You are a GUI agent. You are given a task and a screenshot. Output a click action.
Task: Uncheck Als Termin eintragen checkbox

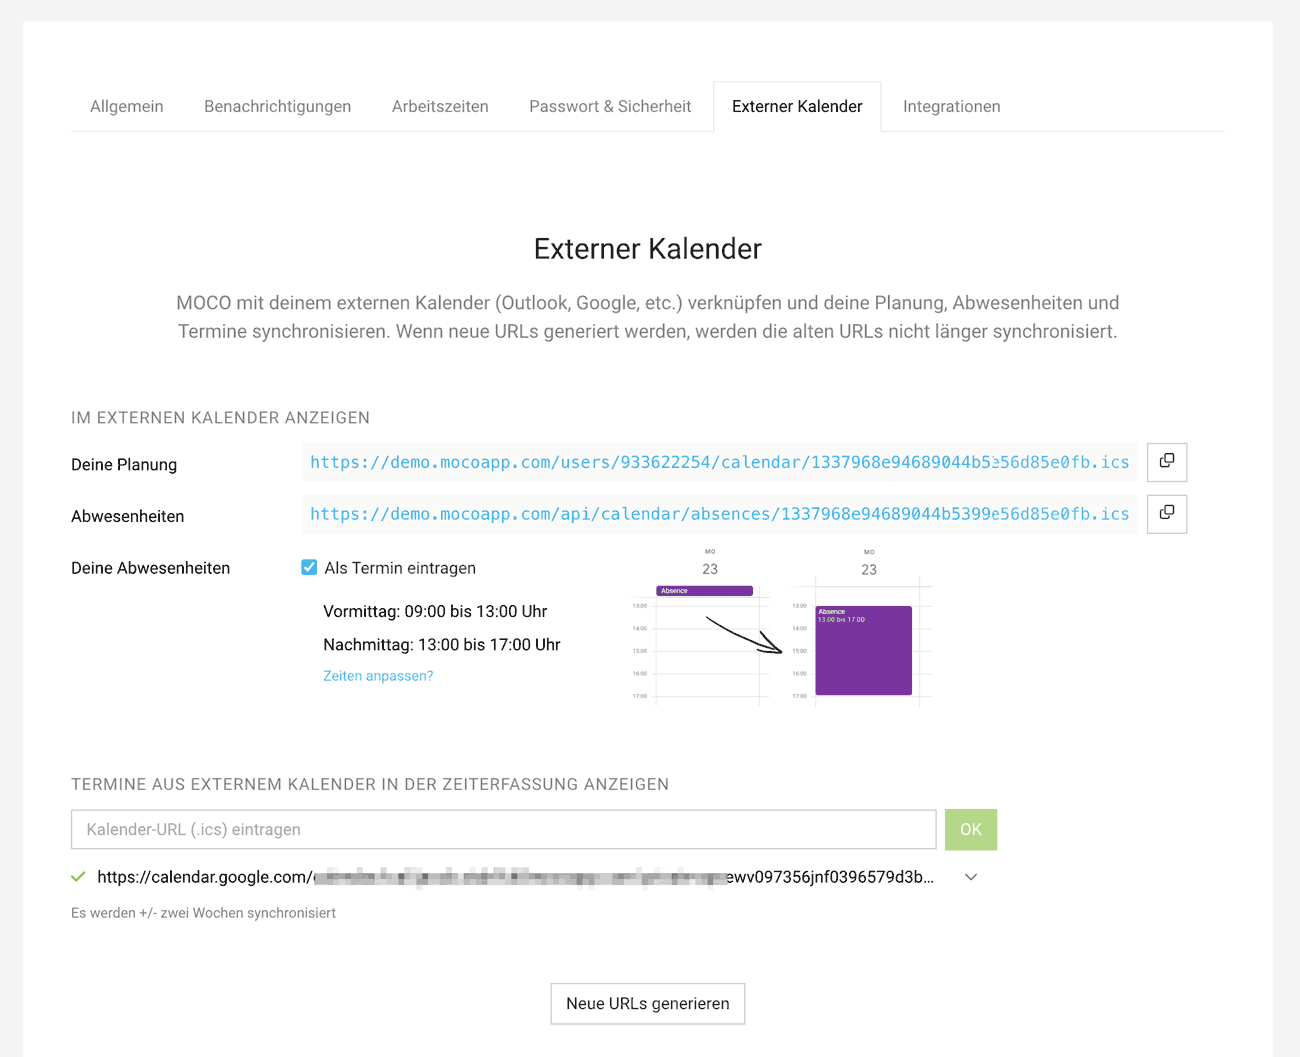pos(310,567)
